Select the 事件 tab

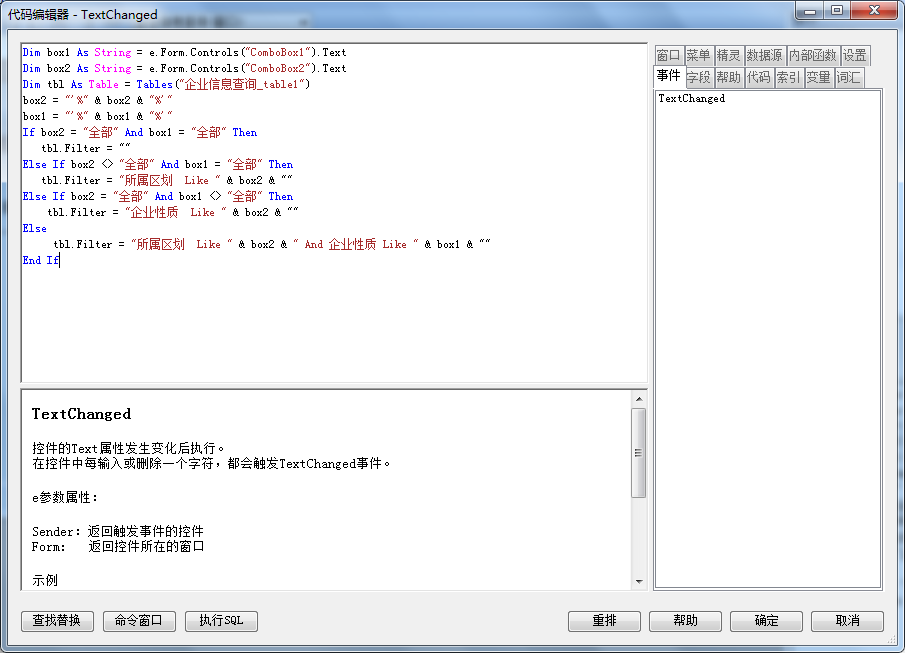pyautogui.click(x=669, y=76)
